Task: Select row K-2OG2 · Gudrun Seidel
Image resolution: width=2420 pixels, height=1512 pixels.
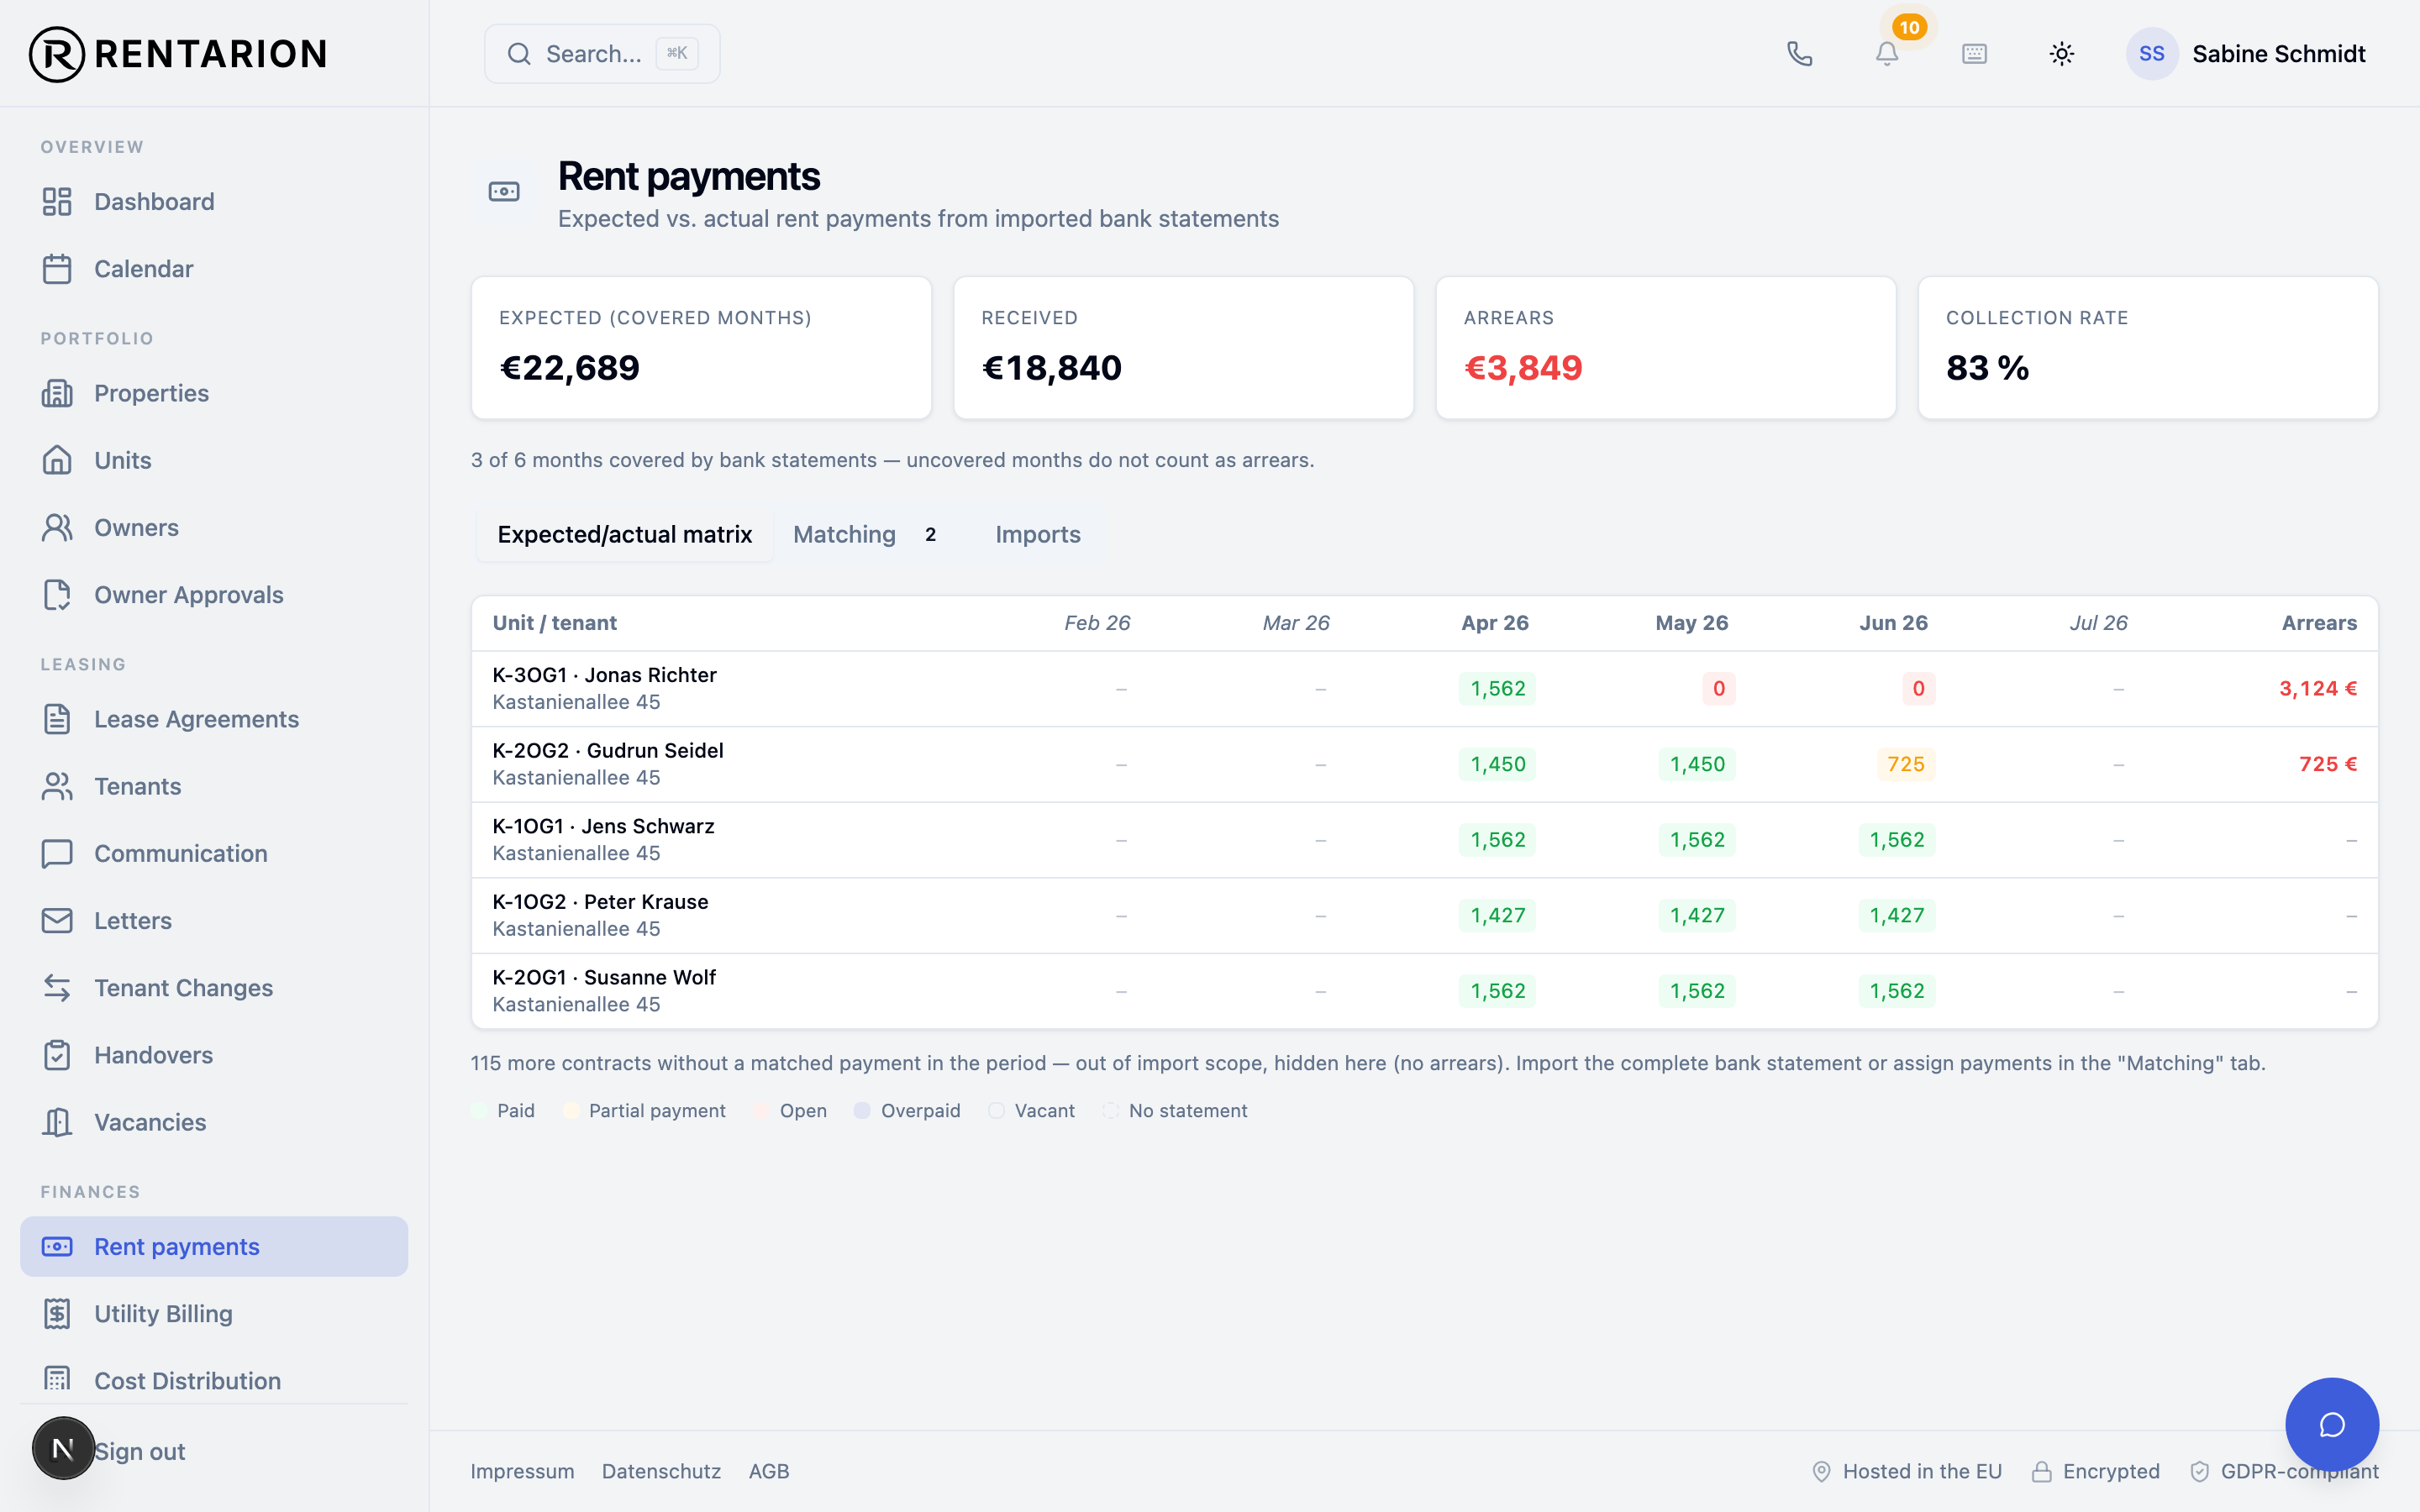Action: 1424,764
